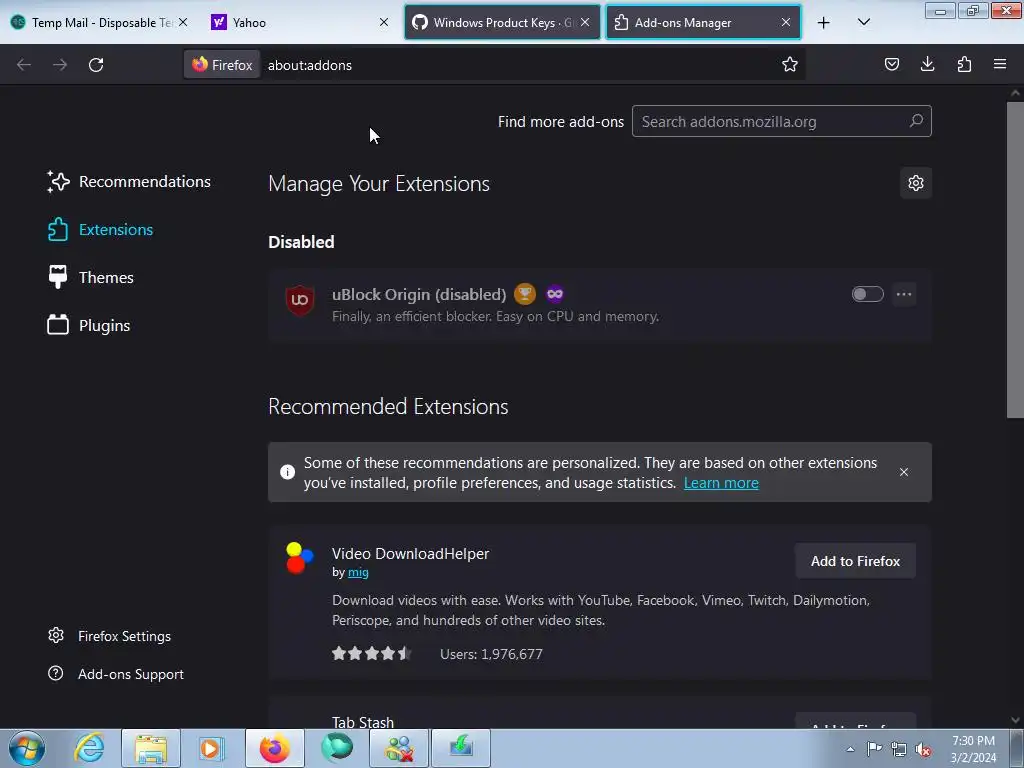The height and width of the screenshot is (768, 1024).
Task: Open Add-ons Support link
Action: coord(116,674)
